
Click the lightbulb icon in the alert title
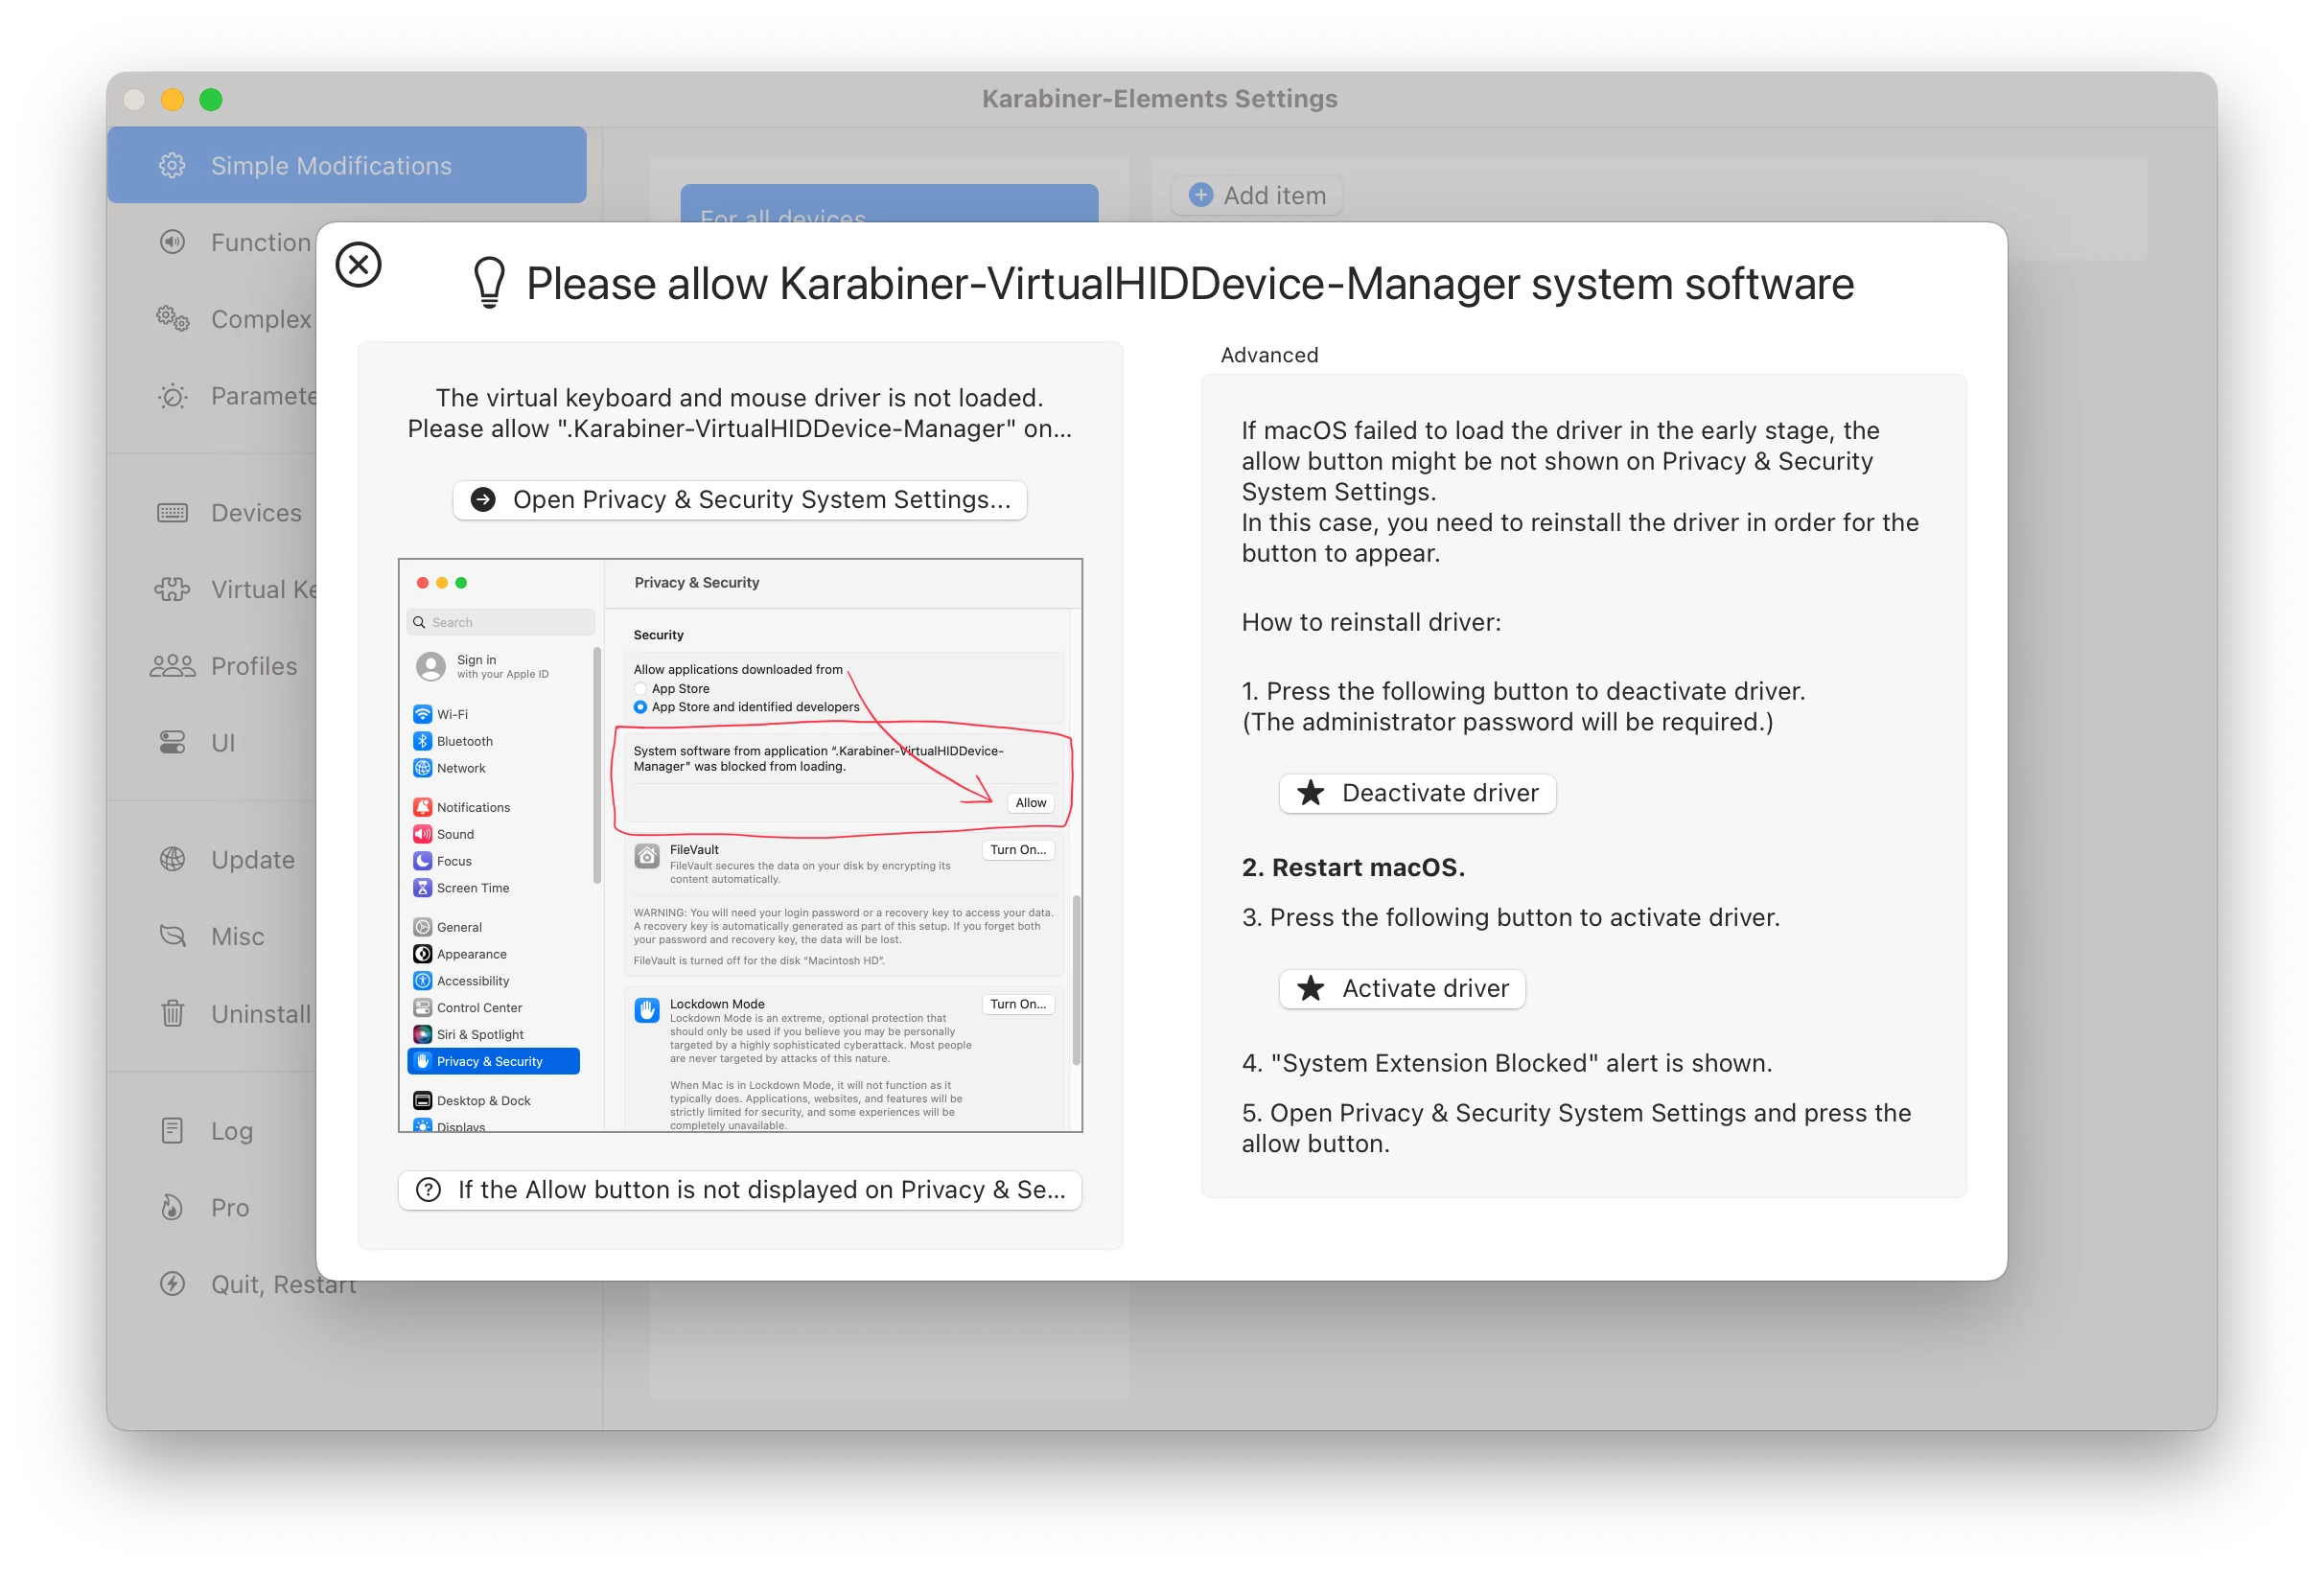tap(489, 283)
